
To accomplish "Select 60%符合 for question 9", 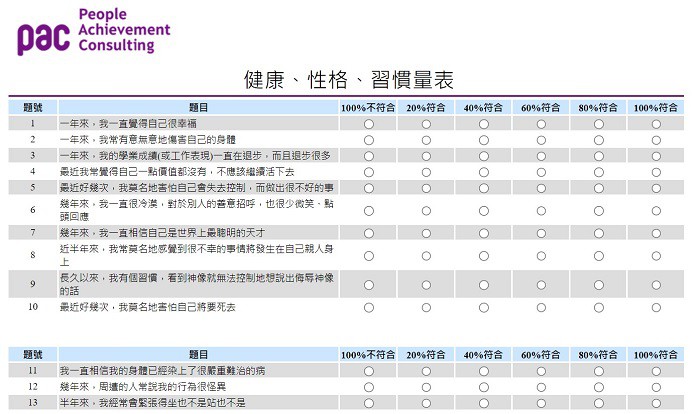I will click(x=541, y=284).
